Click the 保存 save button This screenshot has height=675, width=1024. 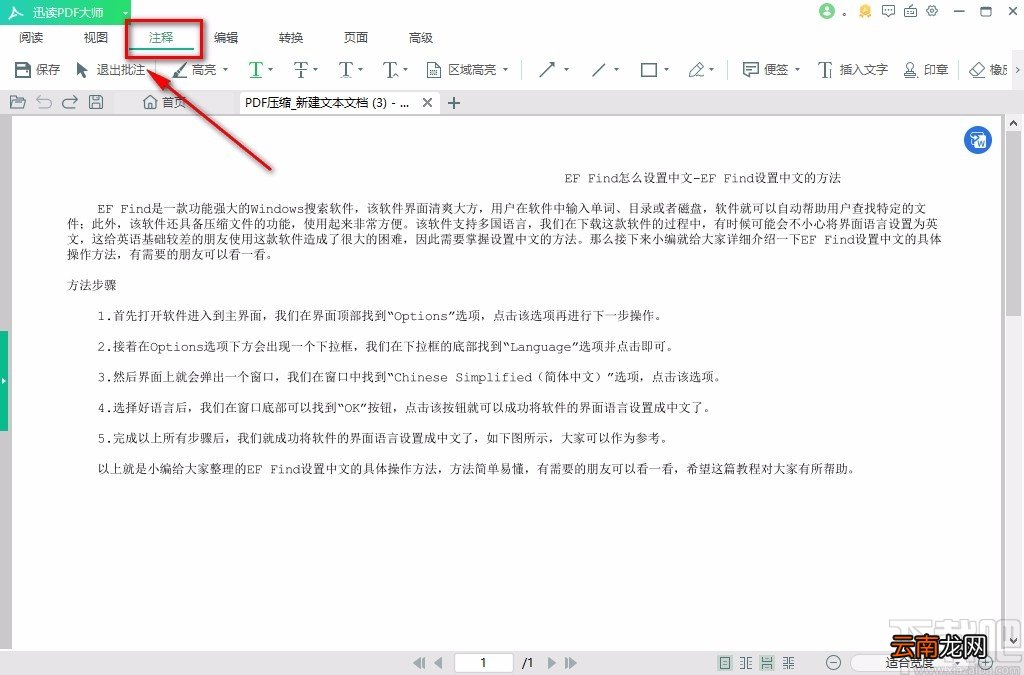[37, 69]
